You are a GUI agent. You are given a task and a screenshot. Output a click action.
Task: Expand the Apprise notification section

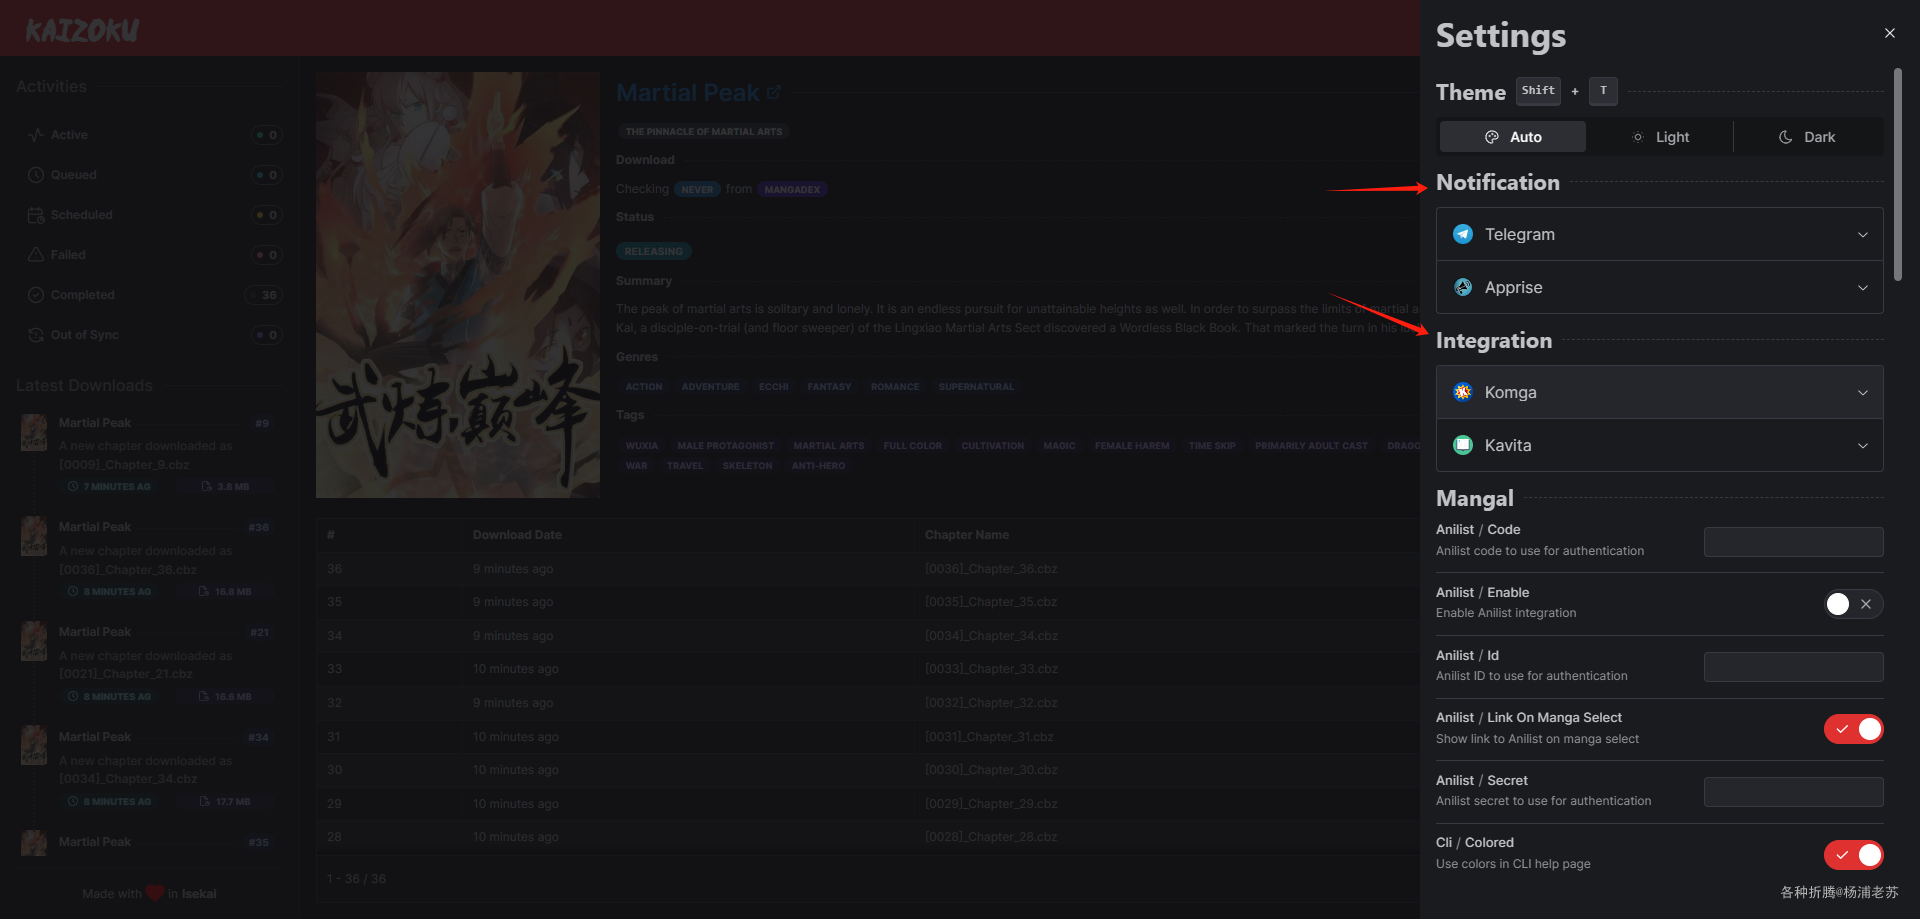tap(1660, 287)
